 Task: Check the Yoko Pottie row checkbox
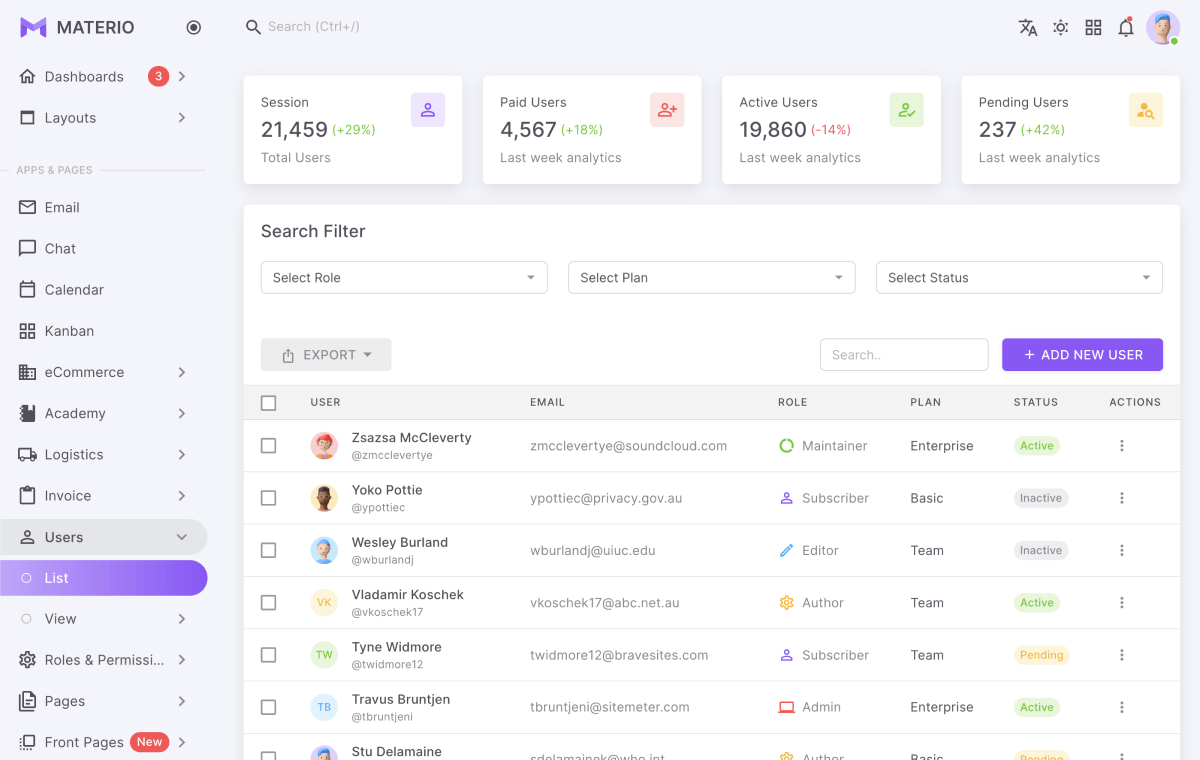268,498
